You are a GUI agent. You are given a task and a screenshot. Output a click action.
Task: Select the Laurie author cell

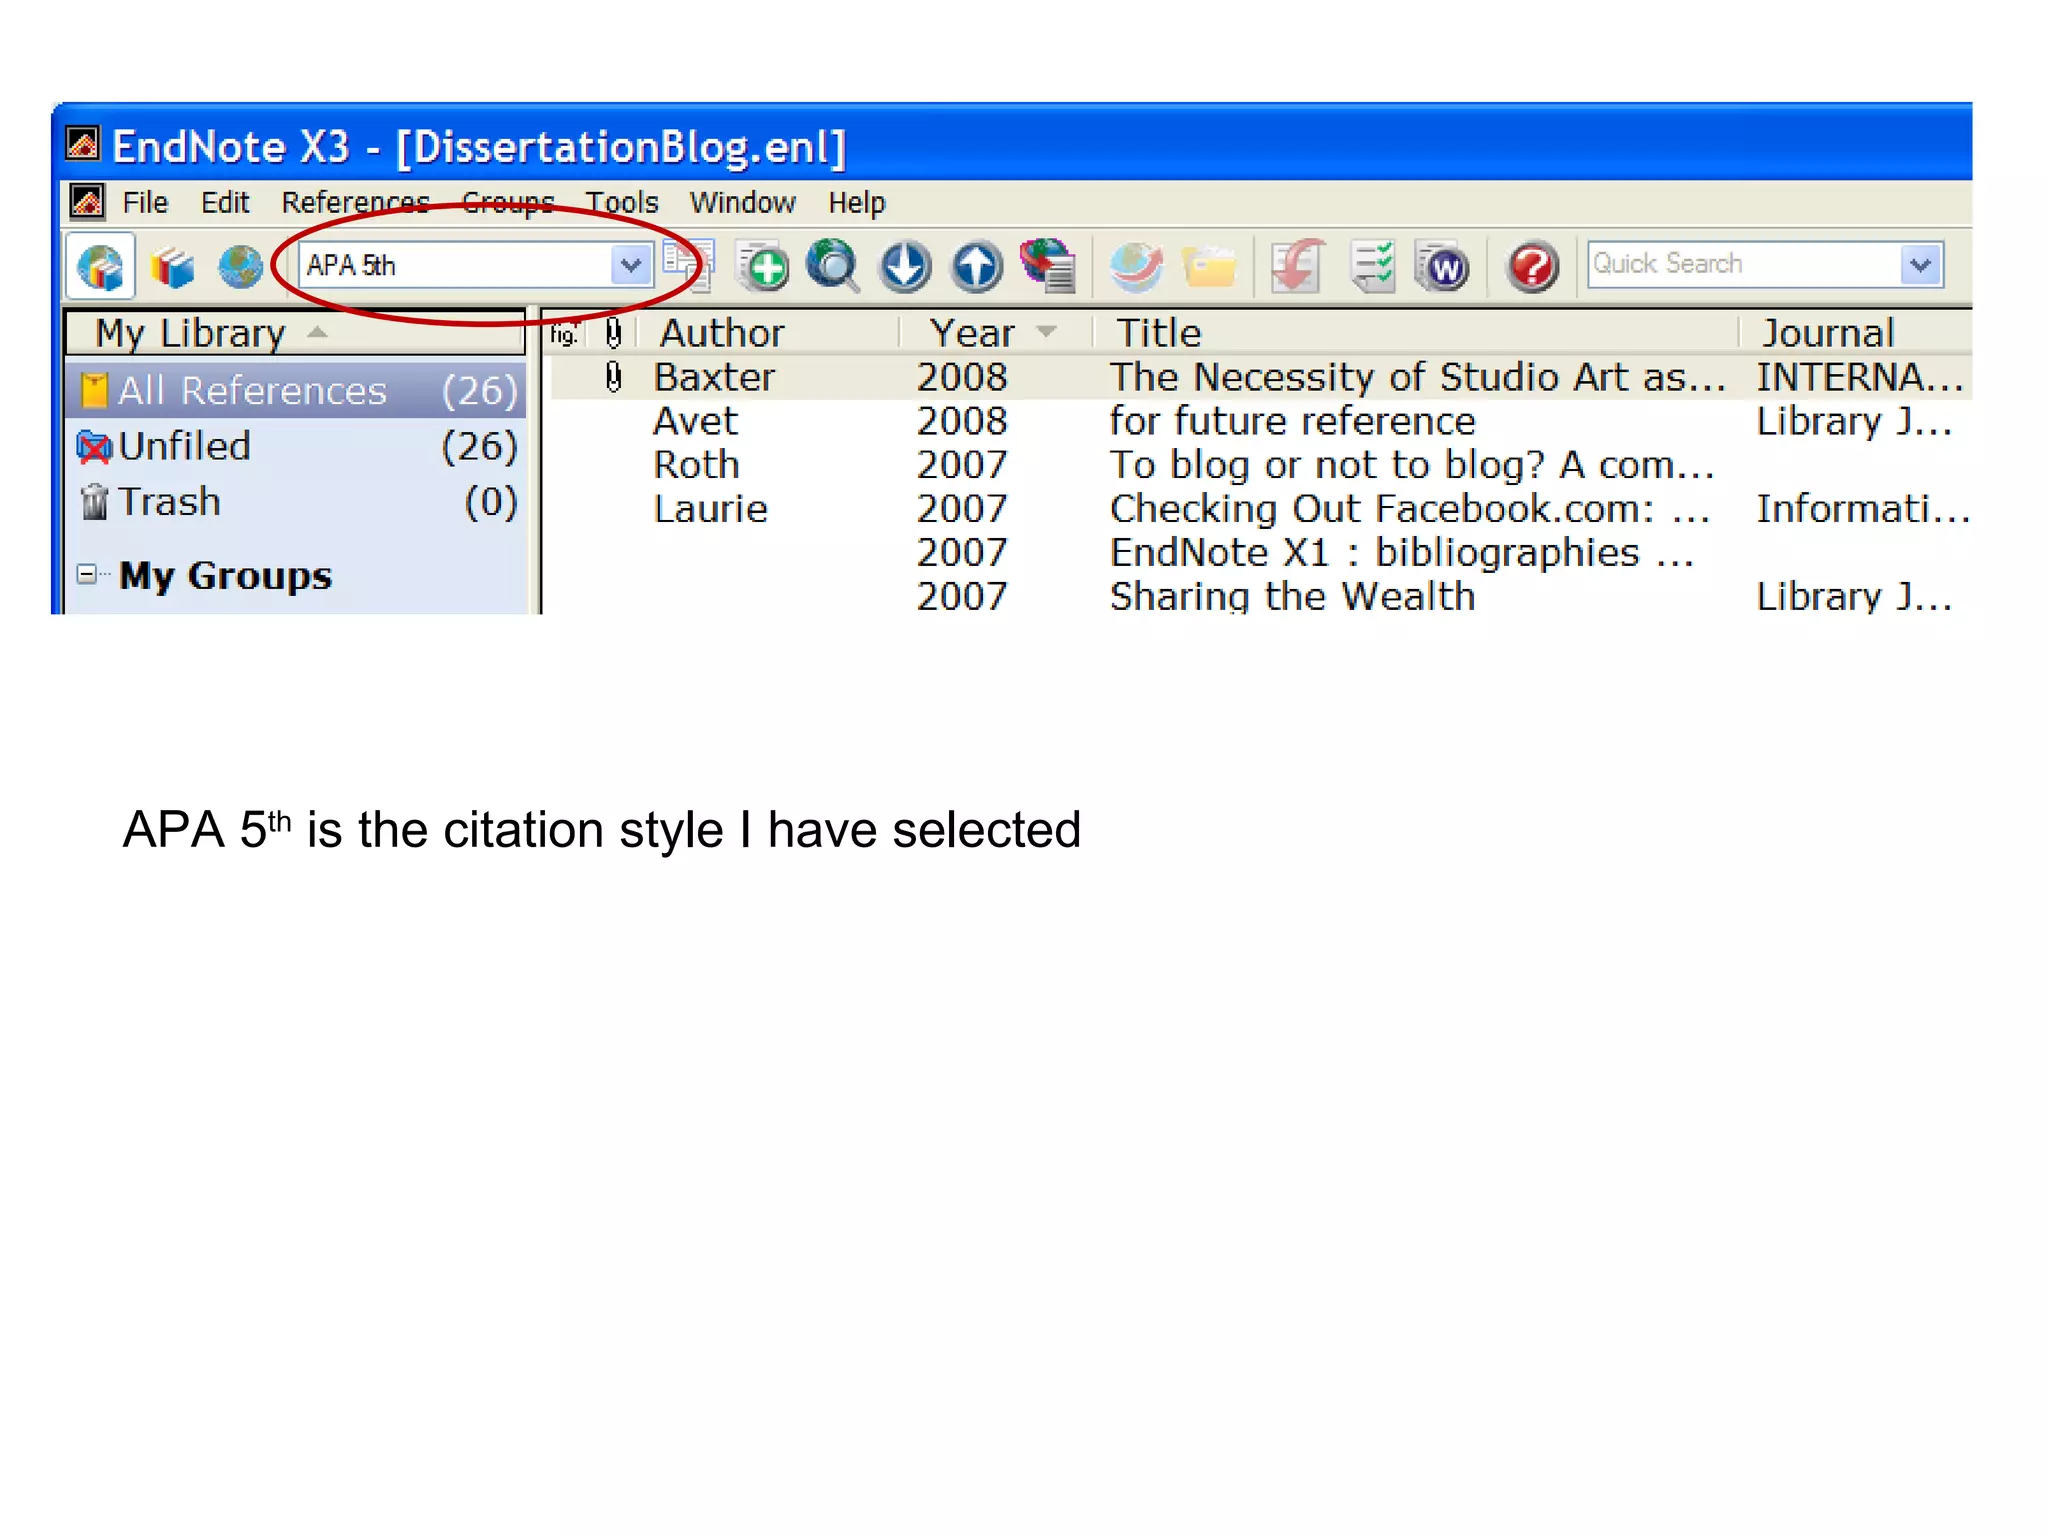tap(710, 509)
